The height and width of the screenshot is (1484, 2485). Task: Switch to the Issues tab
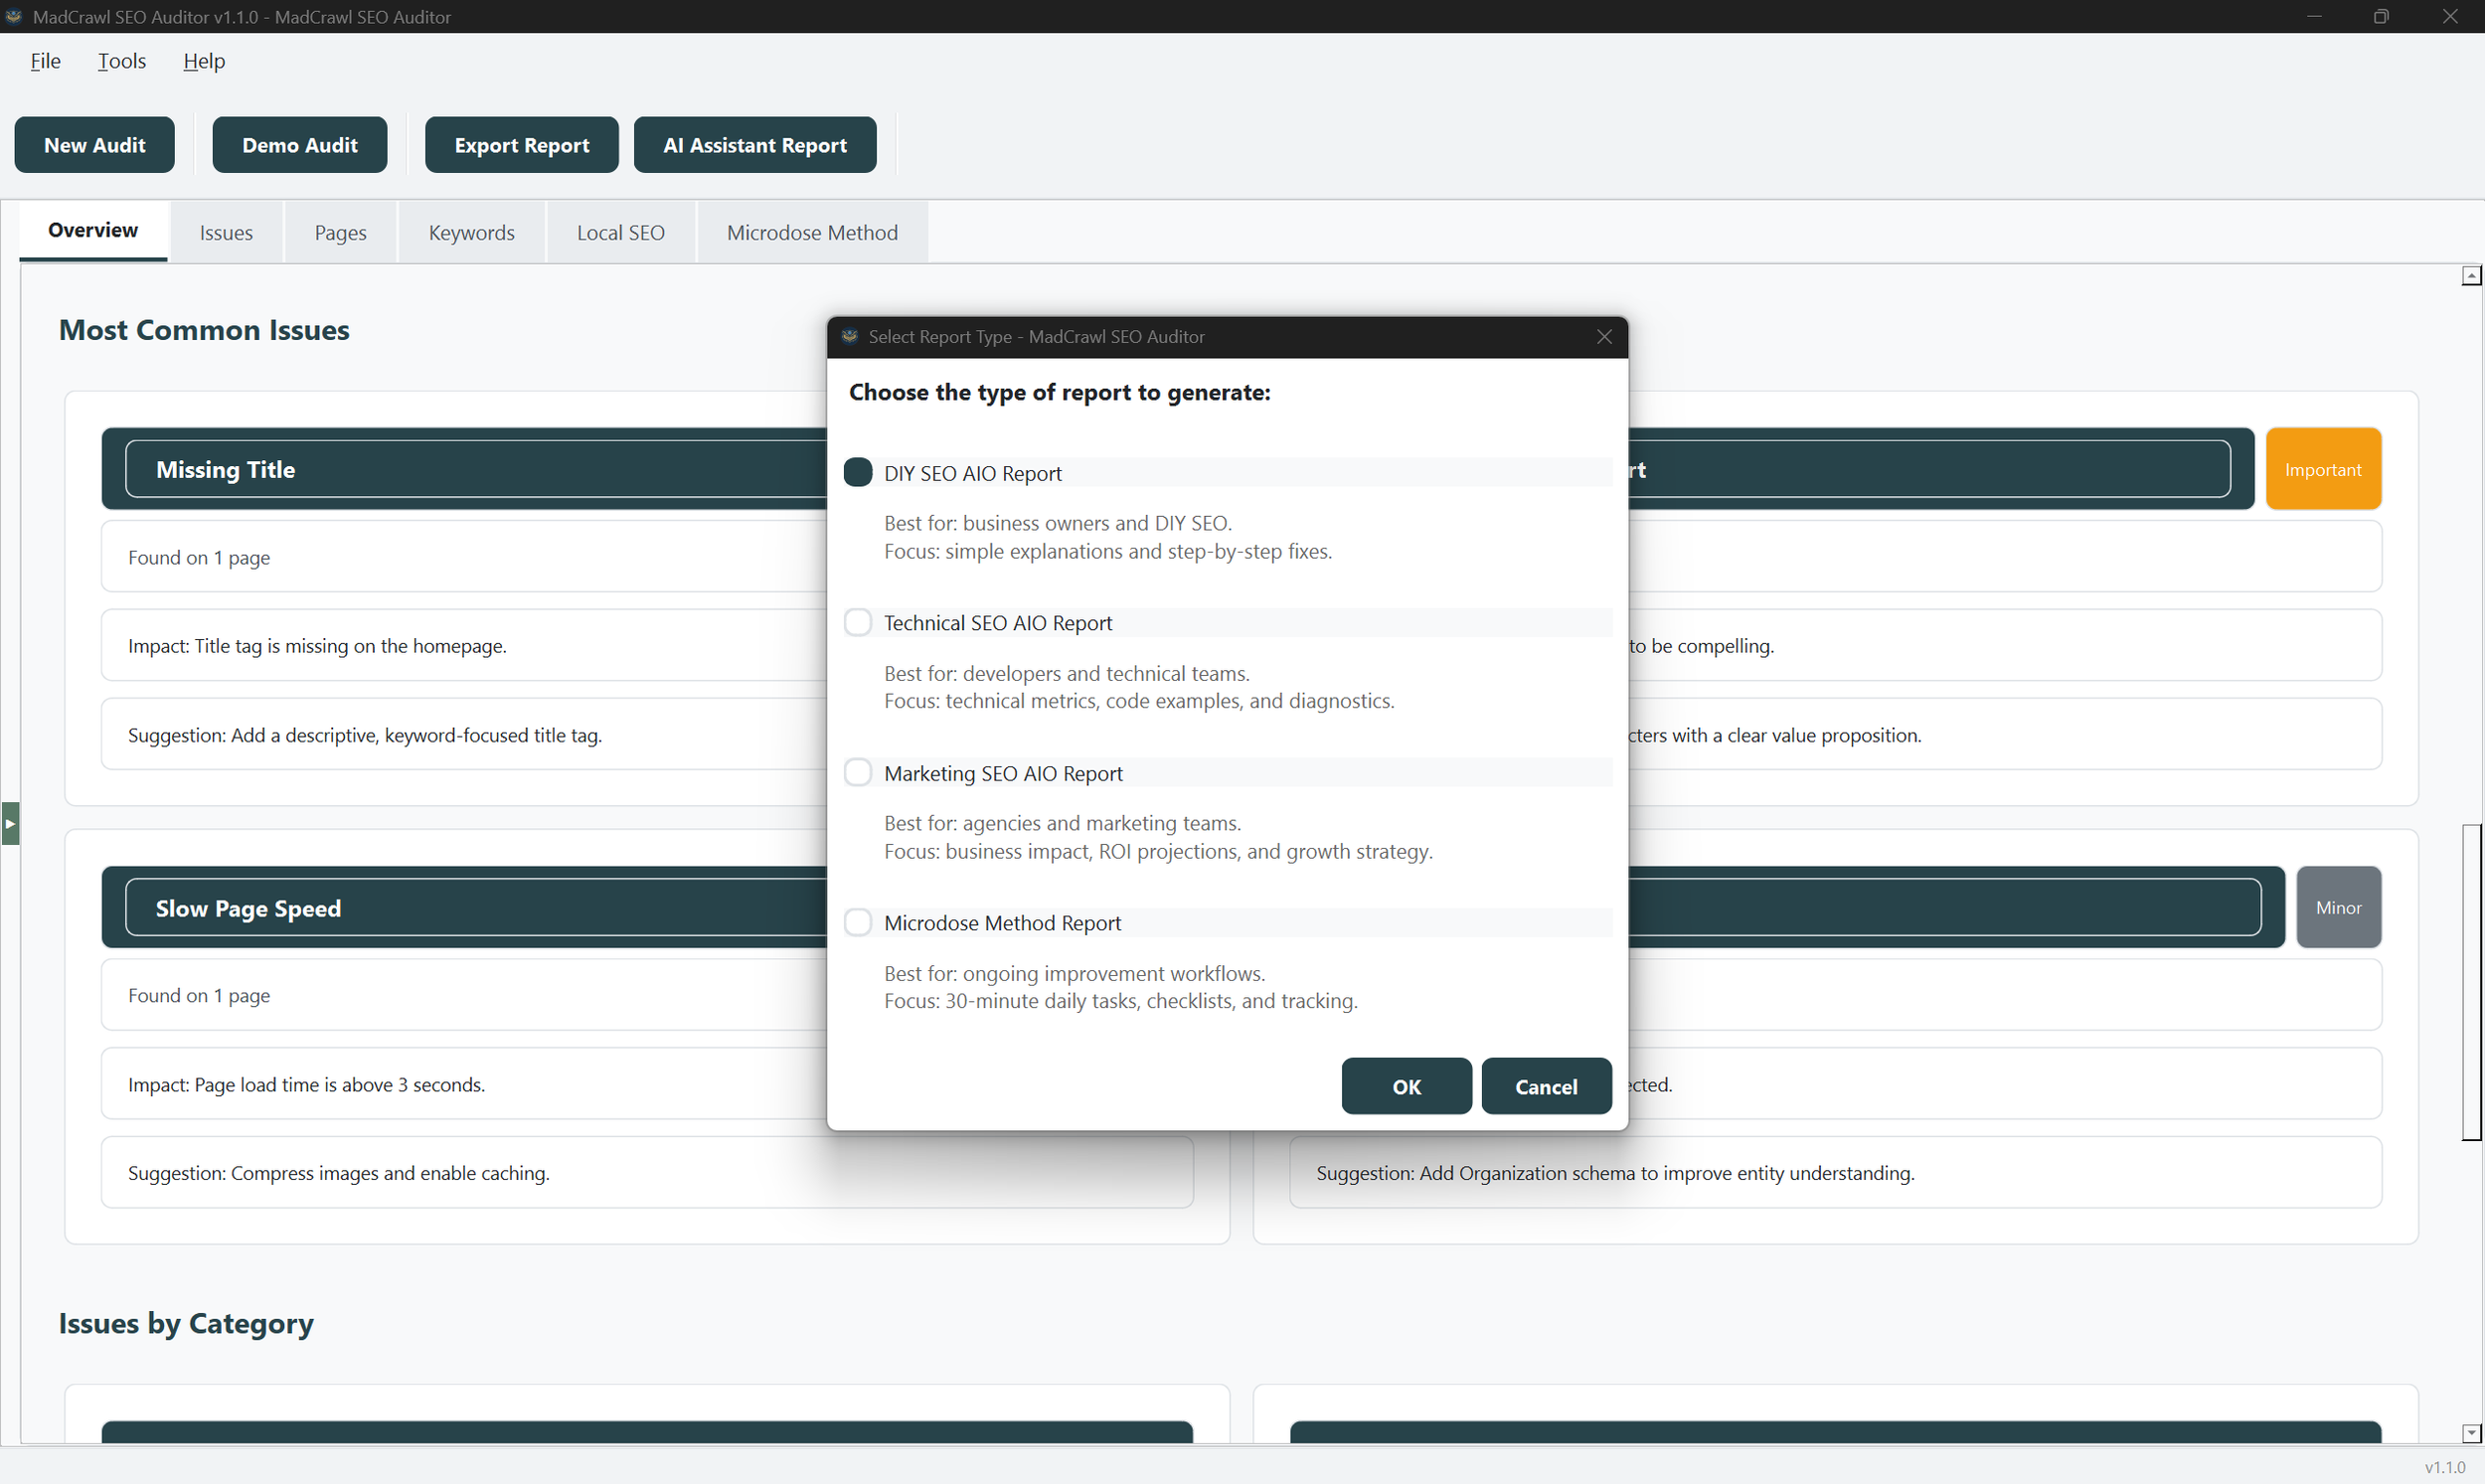click(x=226, y=231)
